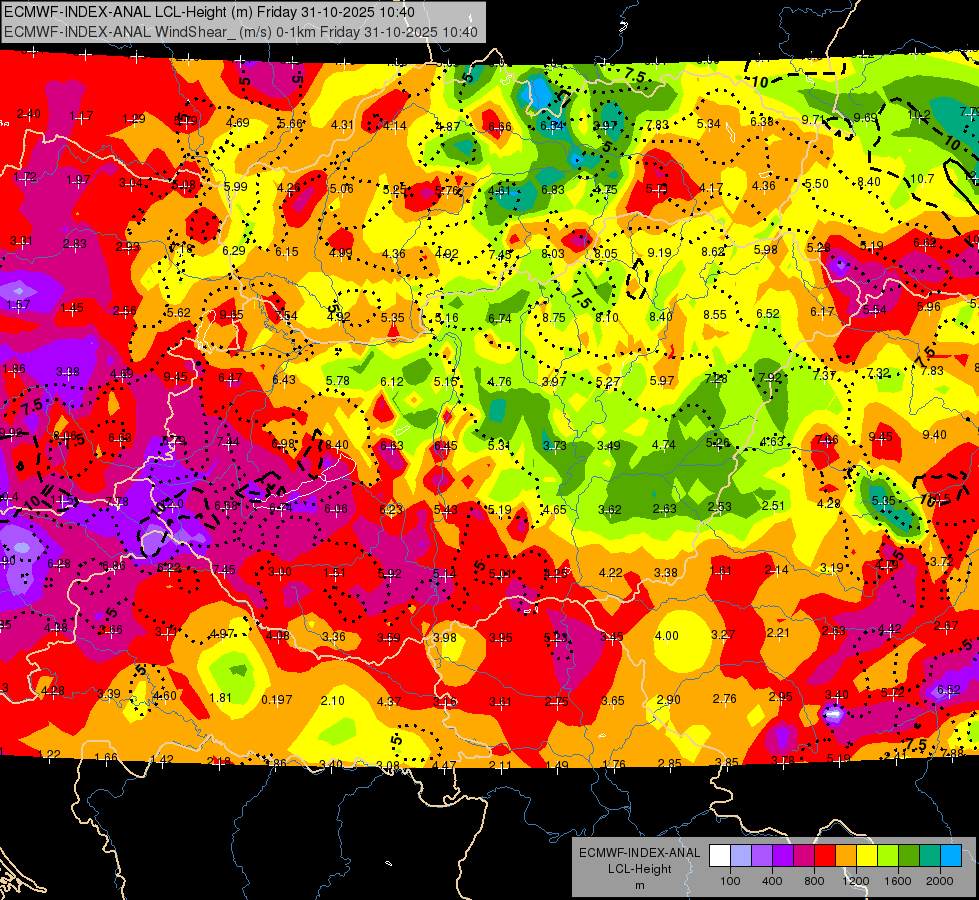This screenshot has height=900, width=979.
Task: Click the white legend color swatch
Action: 720,856
